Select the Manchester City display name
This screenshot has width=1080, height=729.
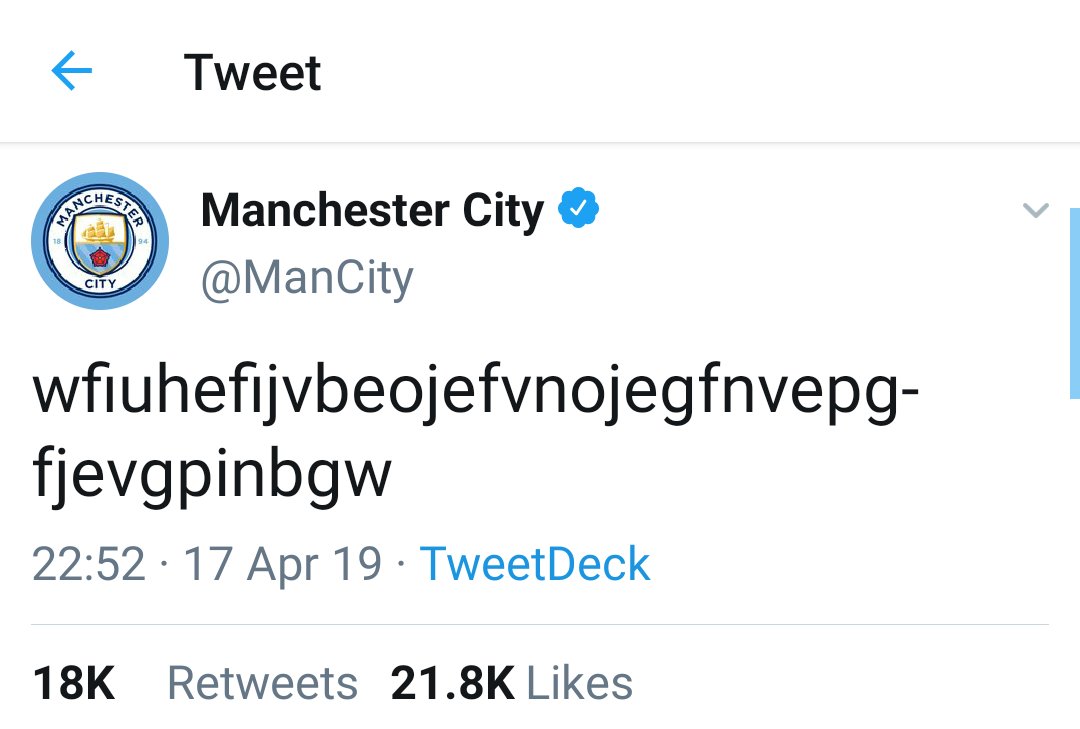371,211
